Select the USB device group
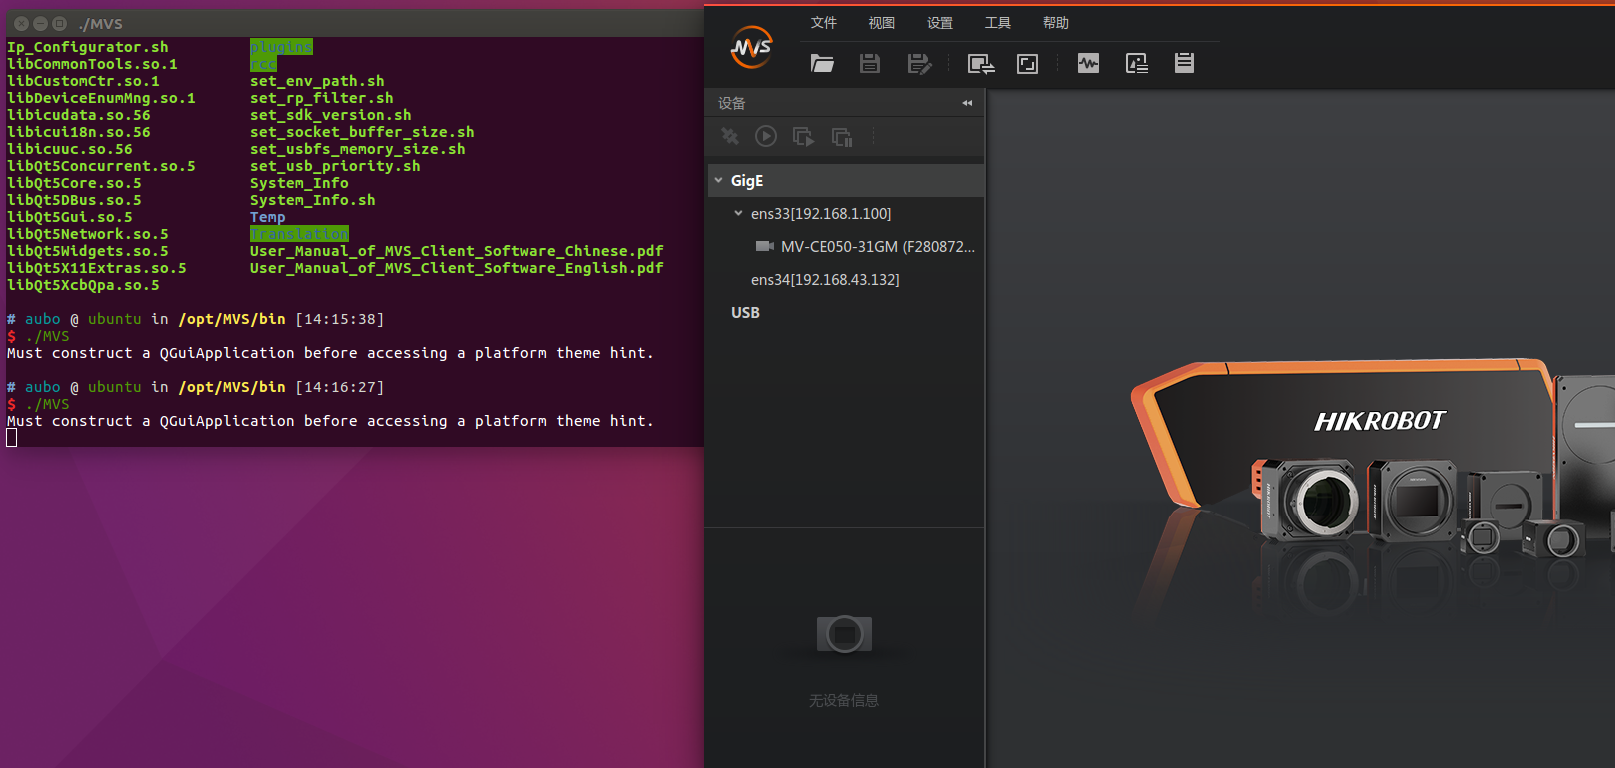The height and width of the screenshot is (768, 1615). (x=745, y=312)
